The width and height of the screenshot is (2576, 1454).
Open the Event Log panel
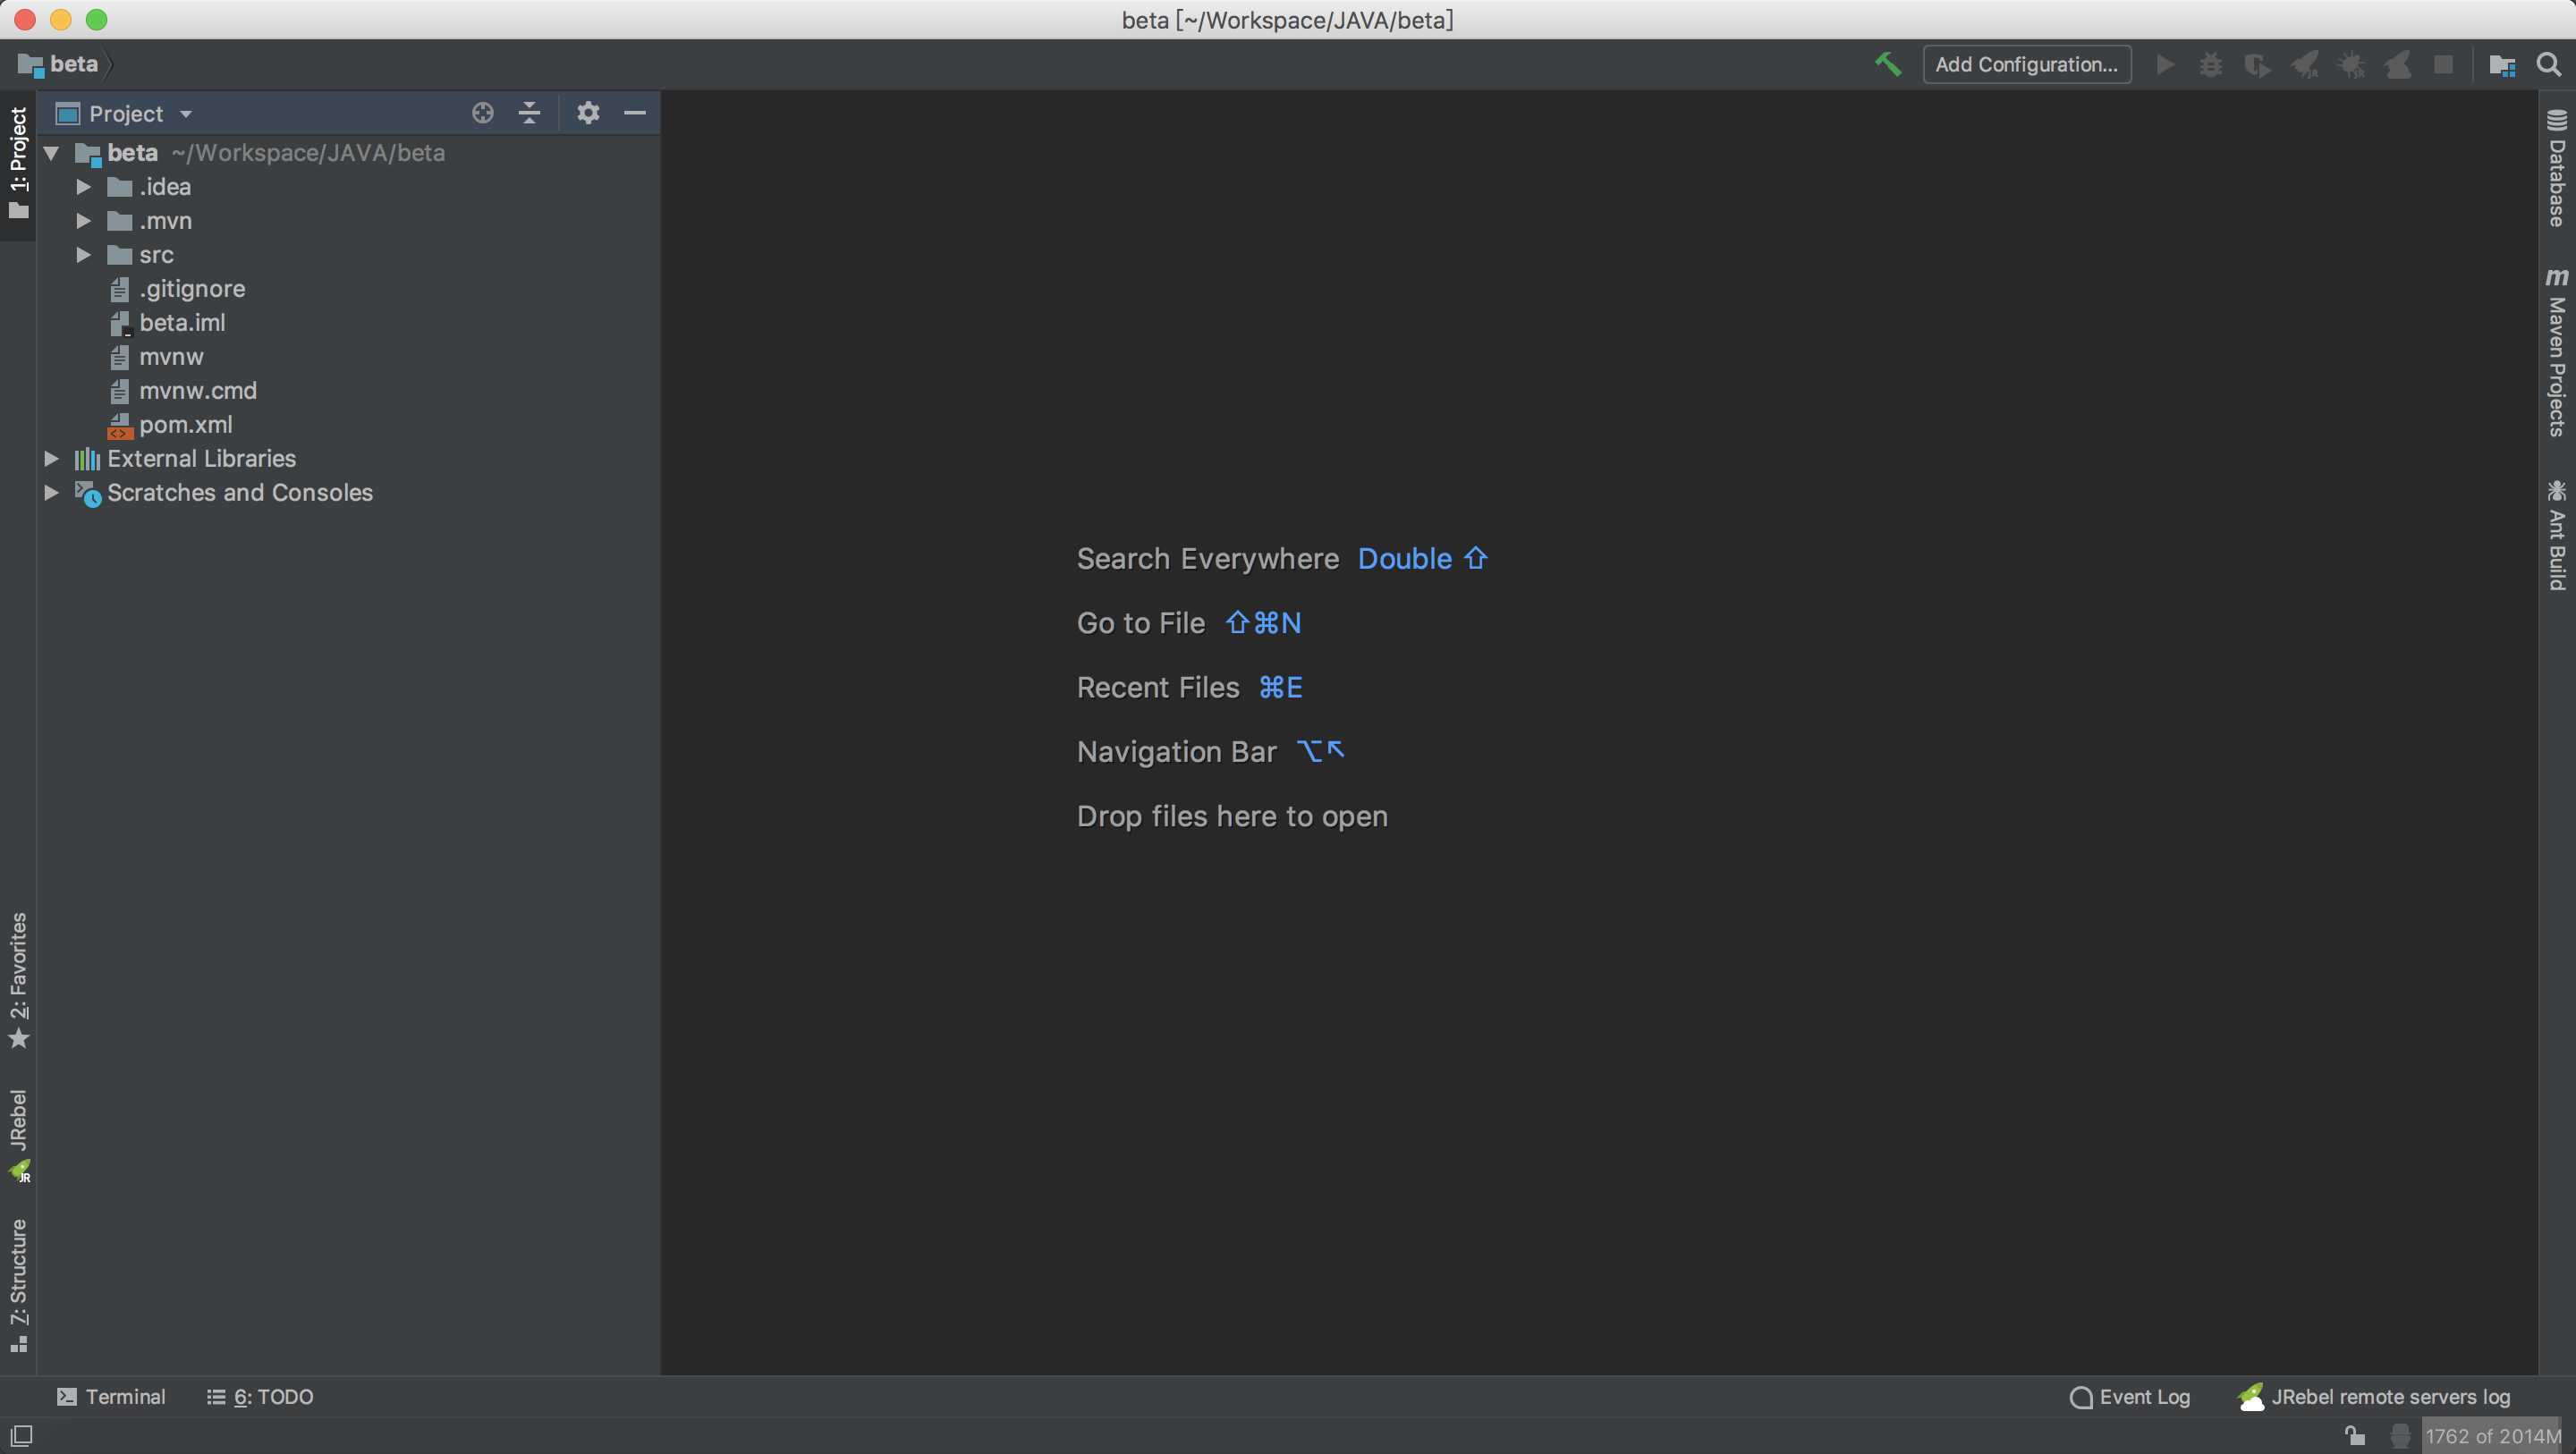click(x=2129, y=1398)
